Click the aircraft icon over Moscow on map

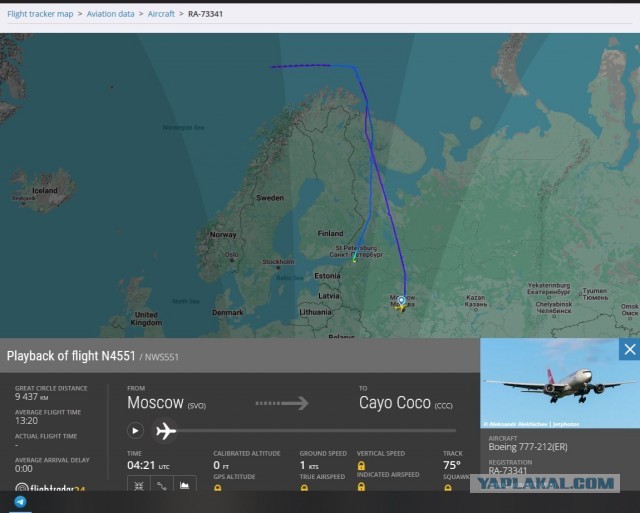[401, 307]
